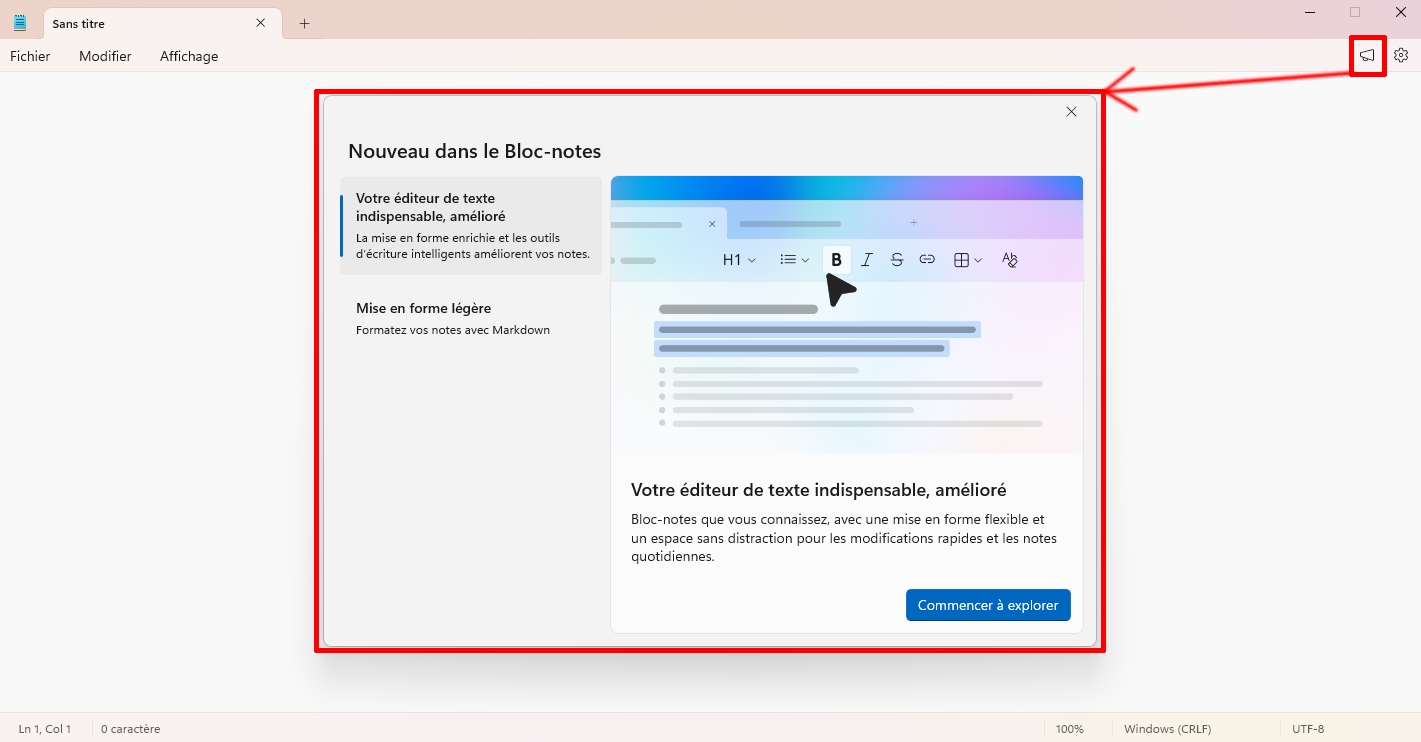Close the Nouveau dans le Bloc-notes dialog

[x=1071, y=112]
